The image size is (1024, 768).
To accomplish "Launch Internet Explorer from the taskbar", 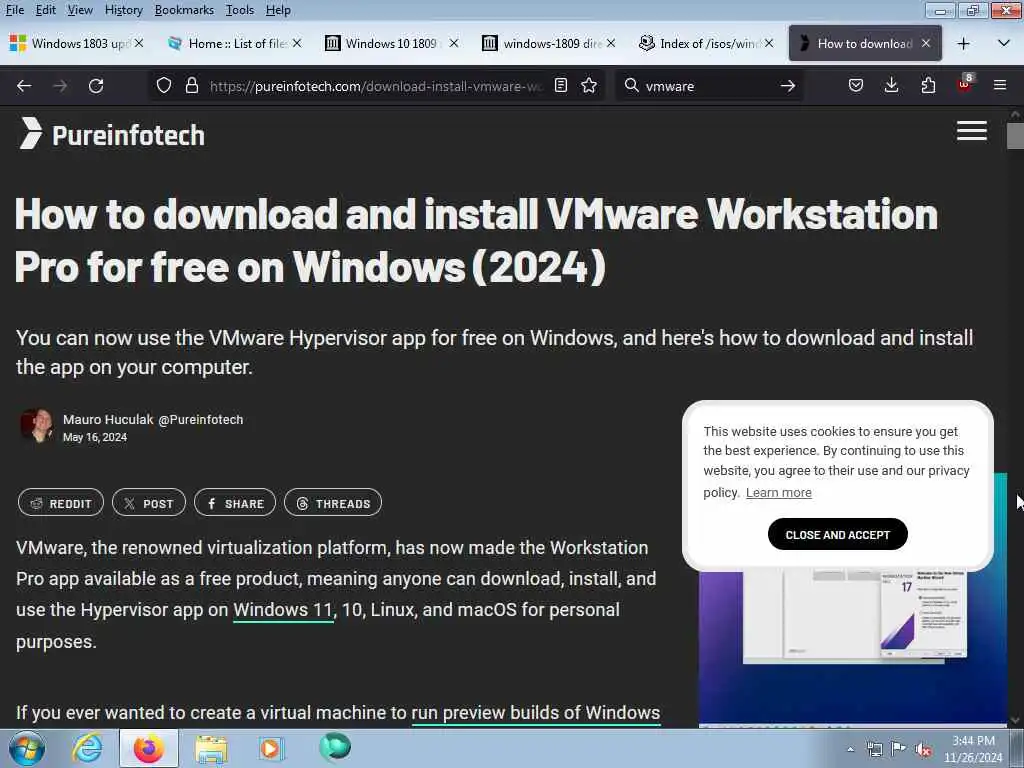I will point(87,748).
